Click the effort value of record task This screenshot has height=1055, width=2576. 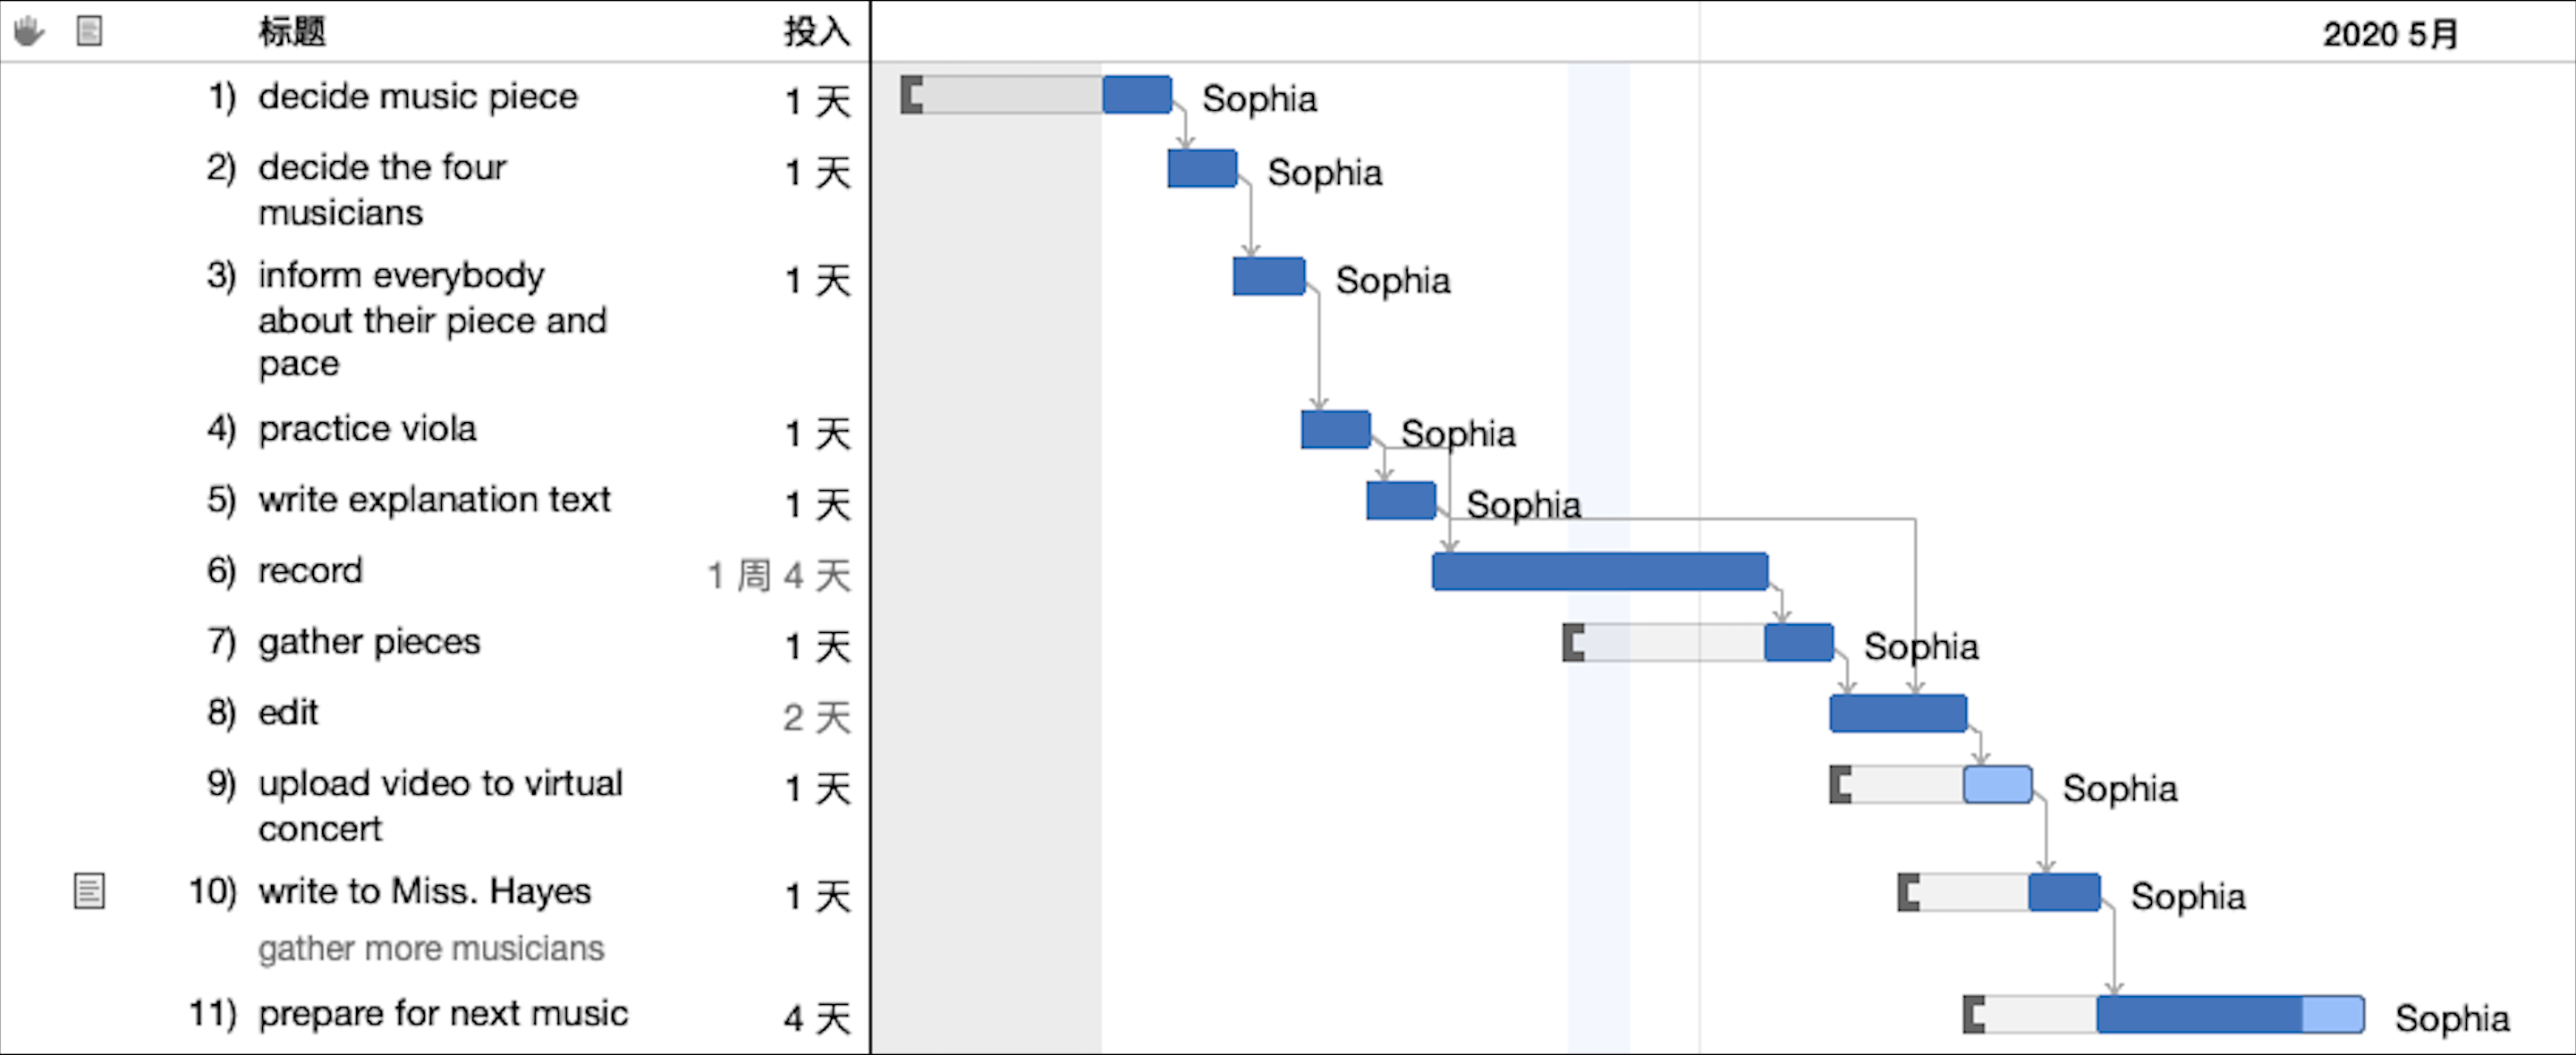pos(778,575)
